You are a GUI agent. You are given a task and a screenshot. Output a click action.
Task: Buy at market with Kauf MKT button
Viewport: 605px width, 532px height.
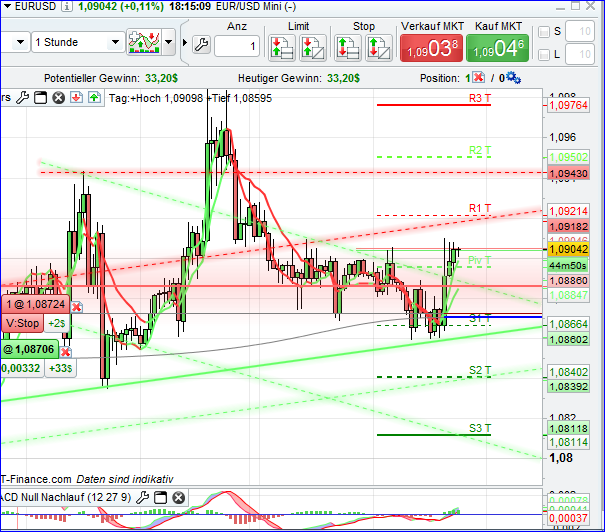[x=497, y=46]
